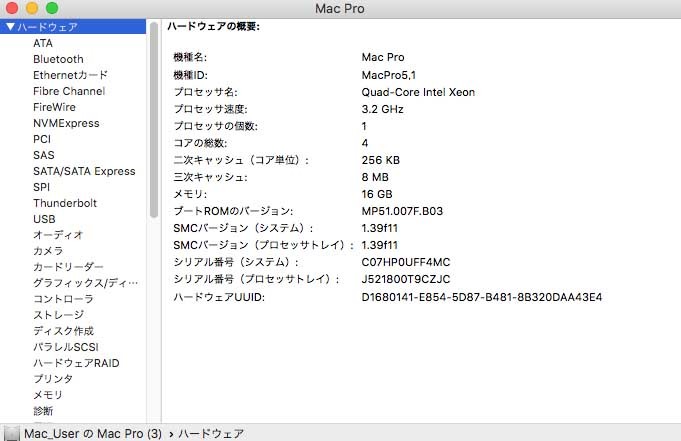Select SPI in the sidebar
Image resolution: width=681 pixels, height=441 pixels.
click(41, 187)
